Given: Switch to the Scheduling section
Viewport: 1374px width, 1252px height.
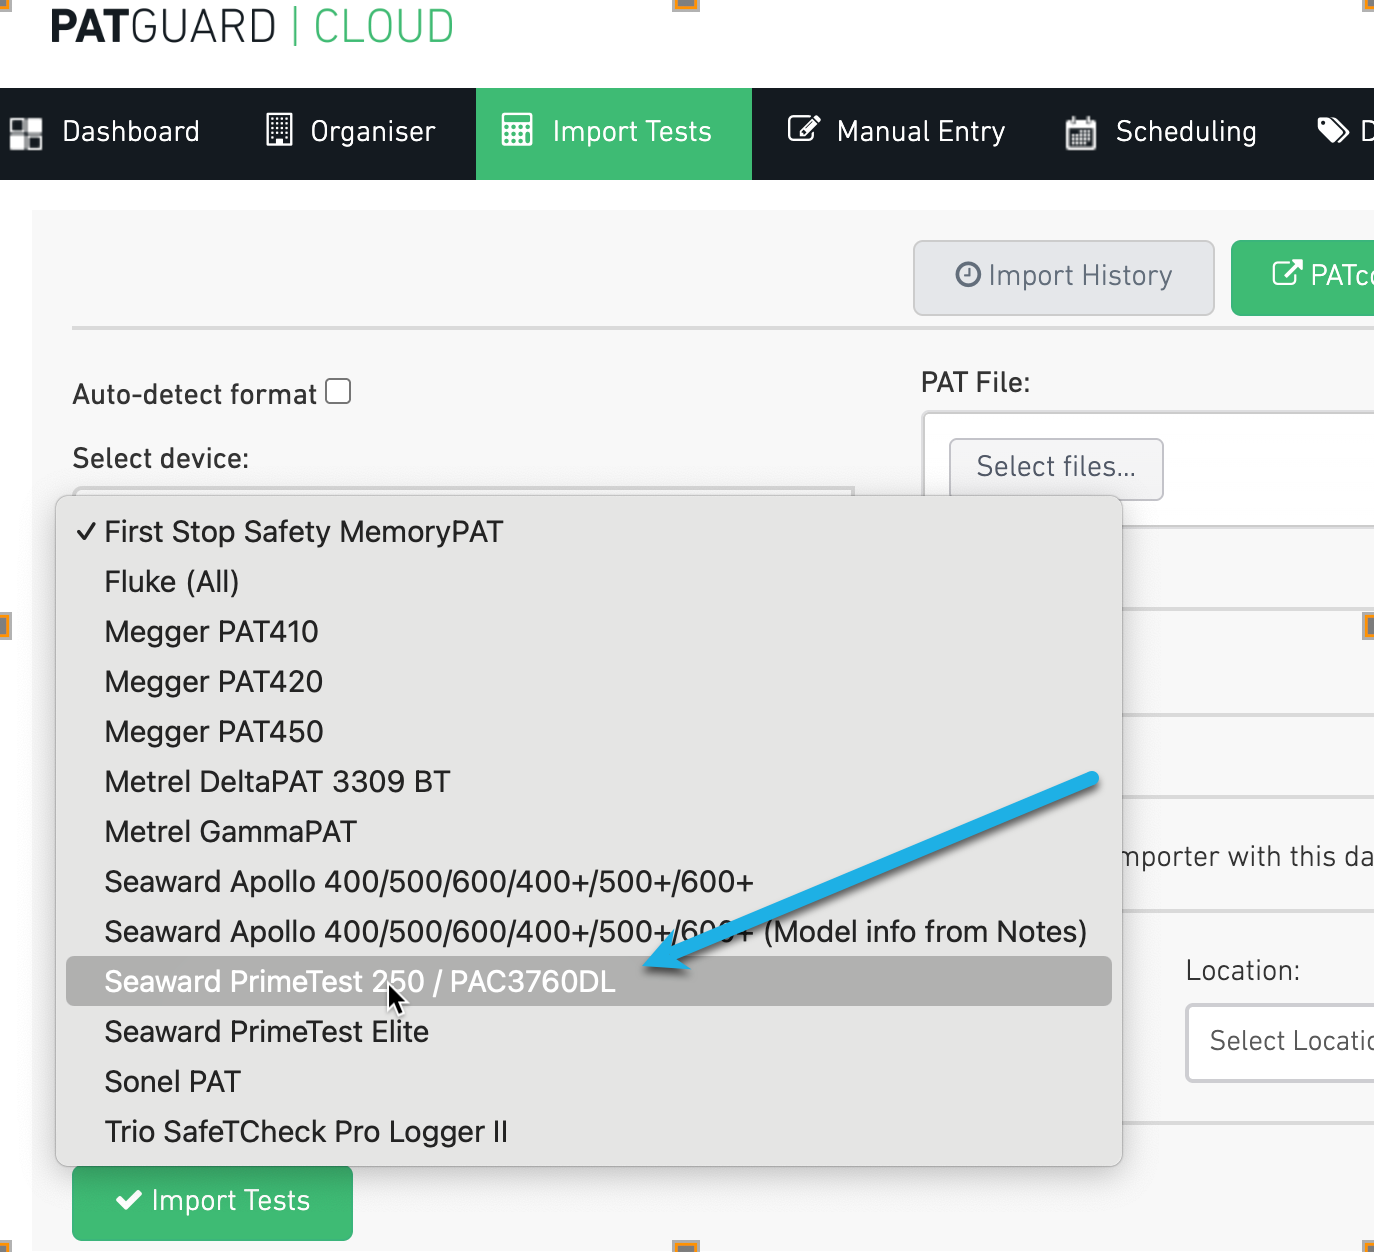Looking at the screenshot, I should 1161,133.
